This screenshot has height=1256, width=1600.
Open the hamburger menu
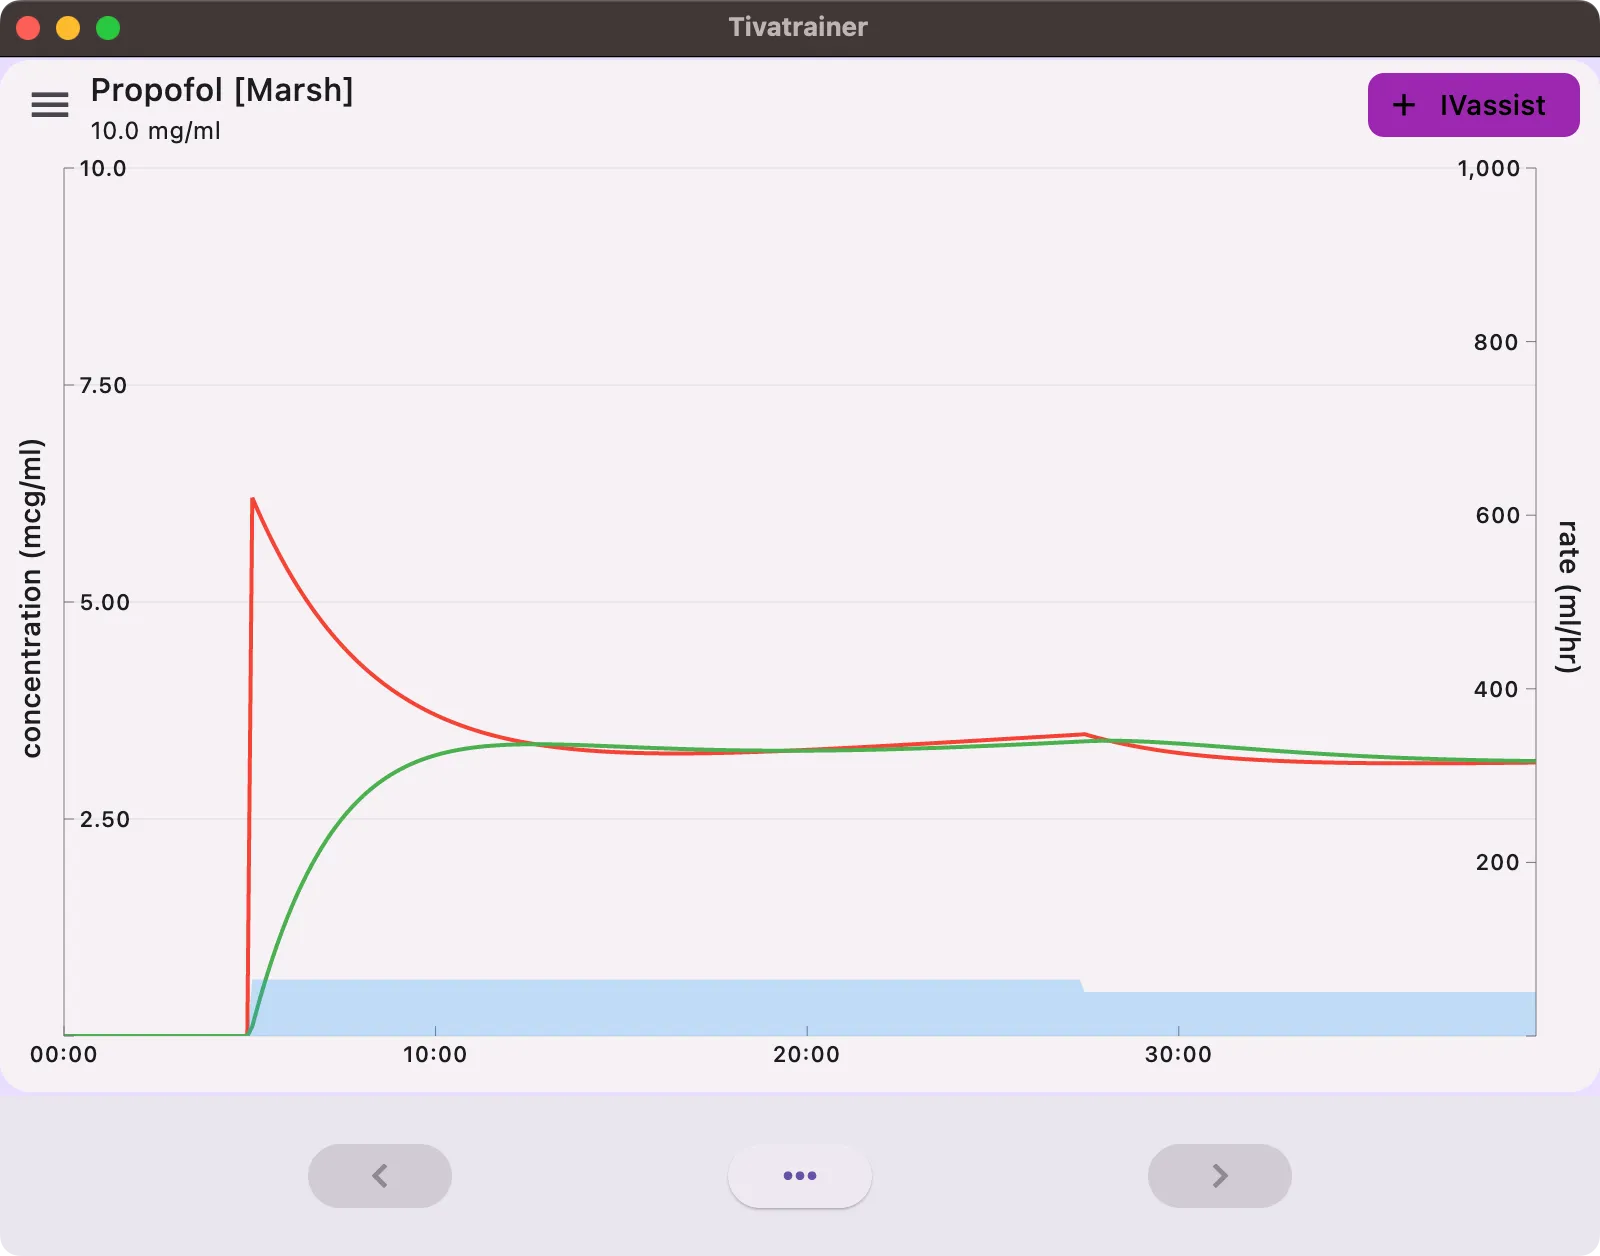coord(50,105)
